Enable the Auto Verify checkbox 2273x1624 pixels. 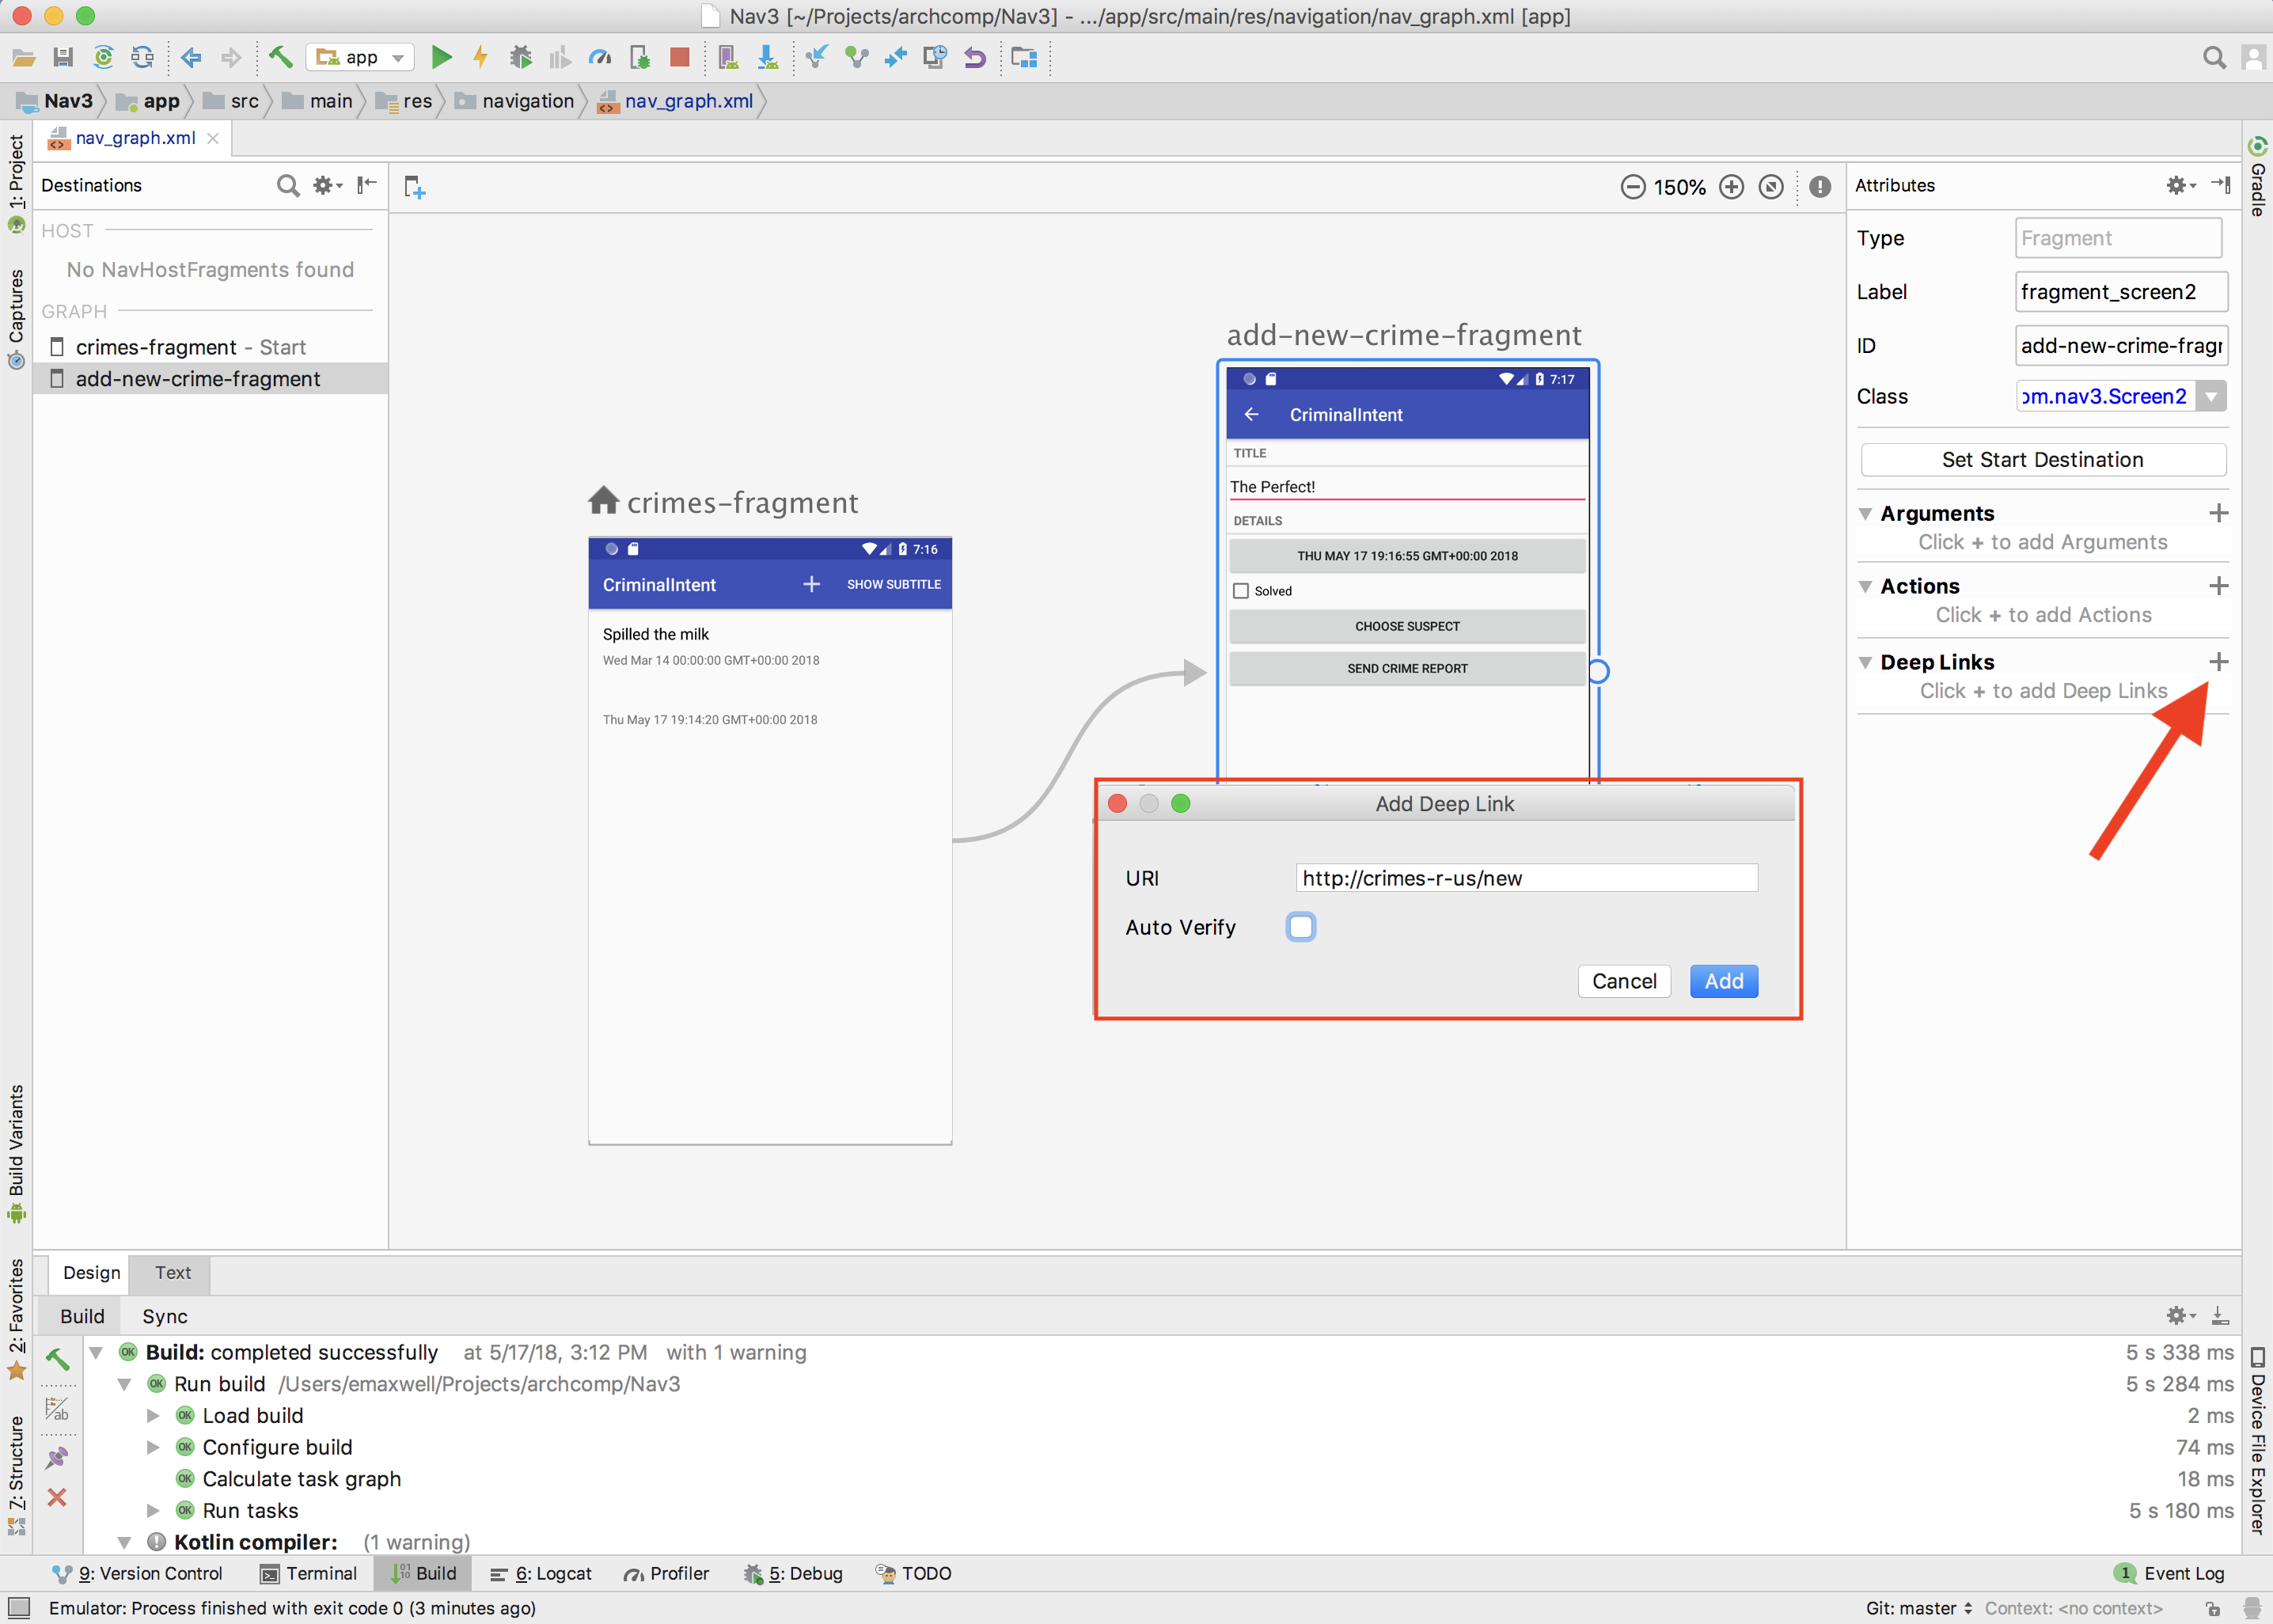tap(1300, 927)
